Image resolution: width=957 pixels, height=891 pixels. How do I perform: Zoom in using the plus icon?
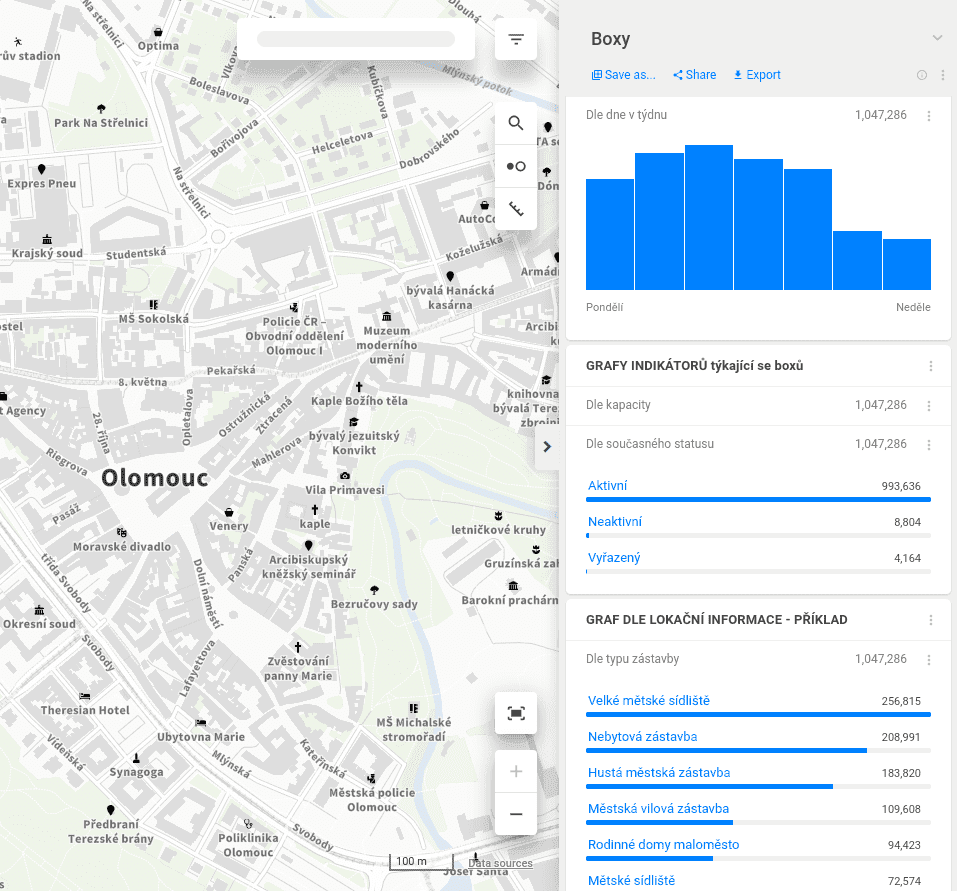coord(515,771)
